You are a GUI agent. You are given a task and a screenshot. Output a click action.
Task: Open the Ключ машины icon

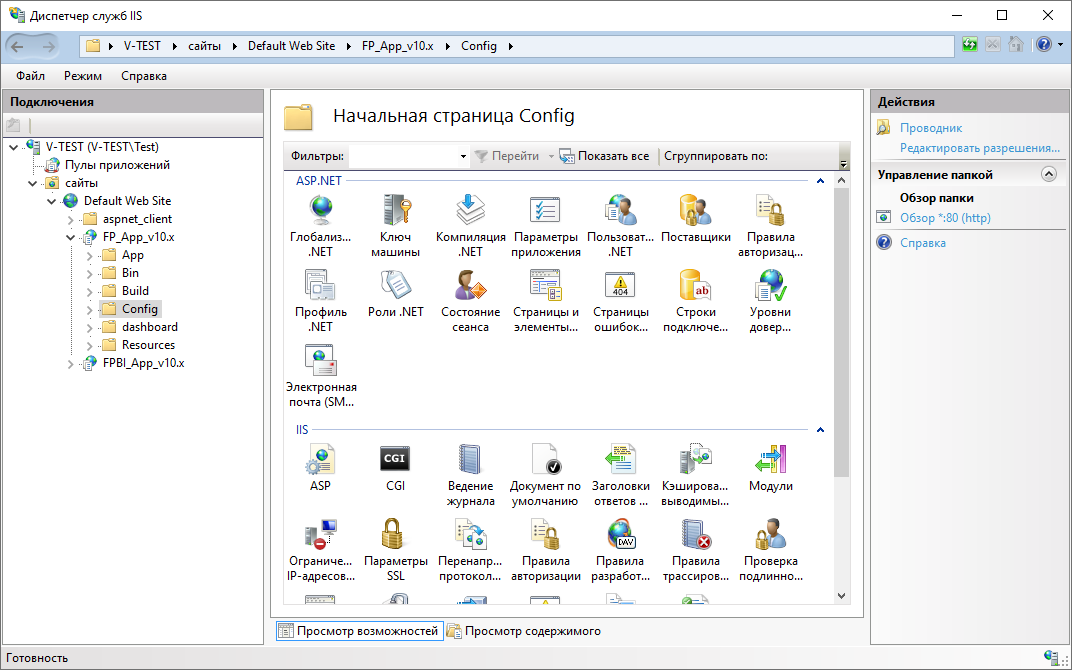pyautogui.click(x=395, y=211)
